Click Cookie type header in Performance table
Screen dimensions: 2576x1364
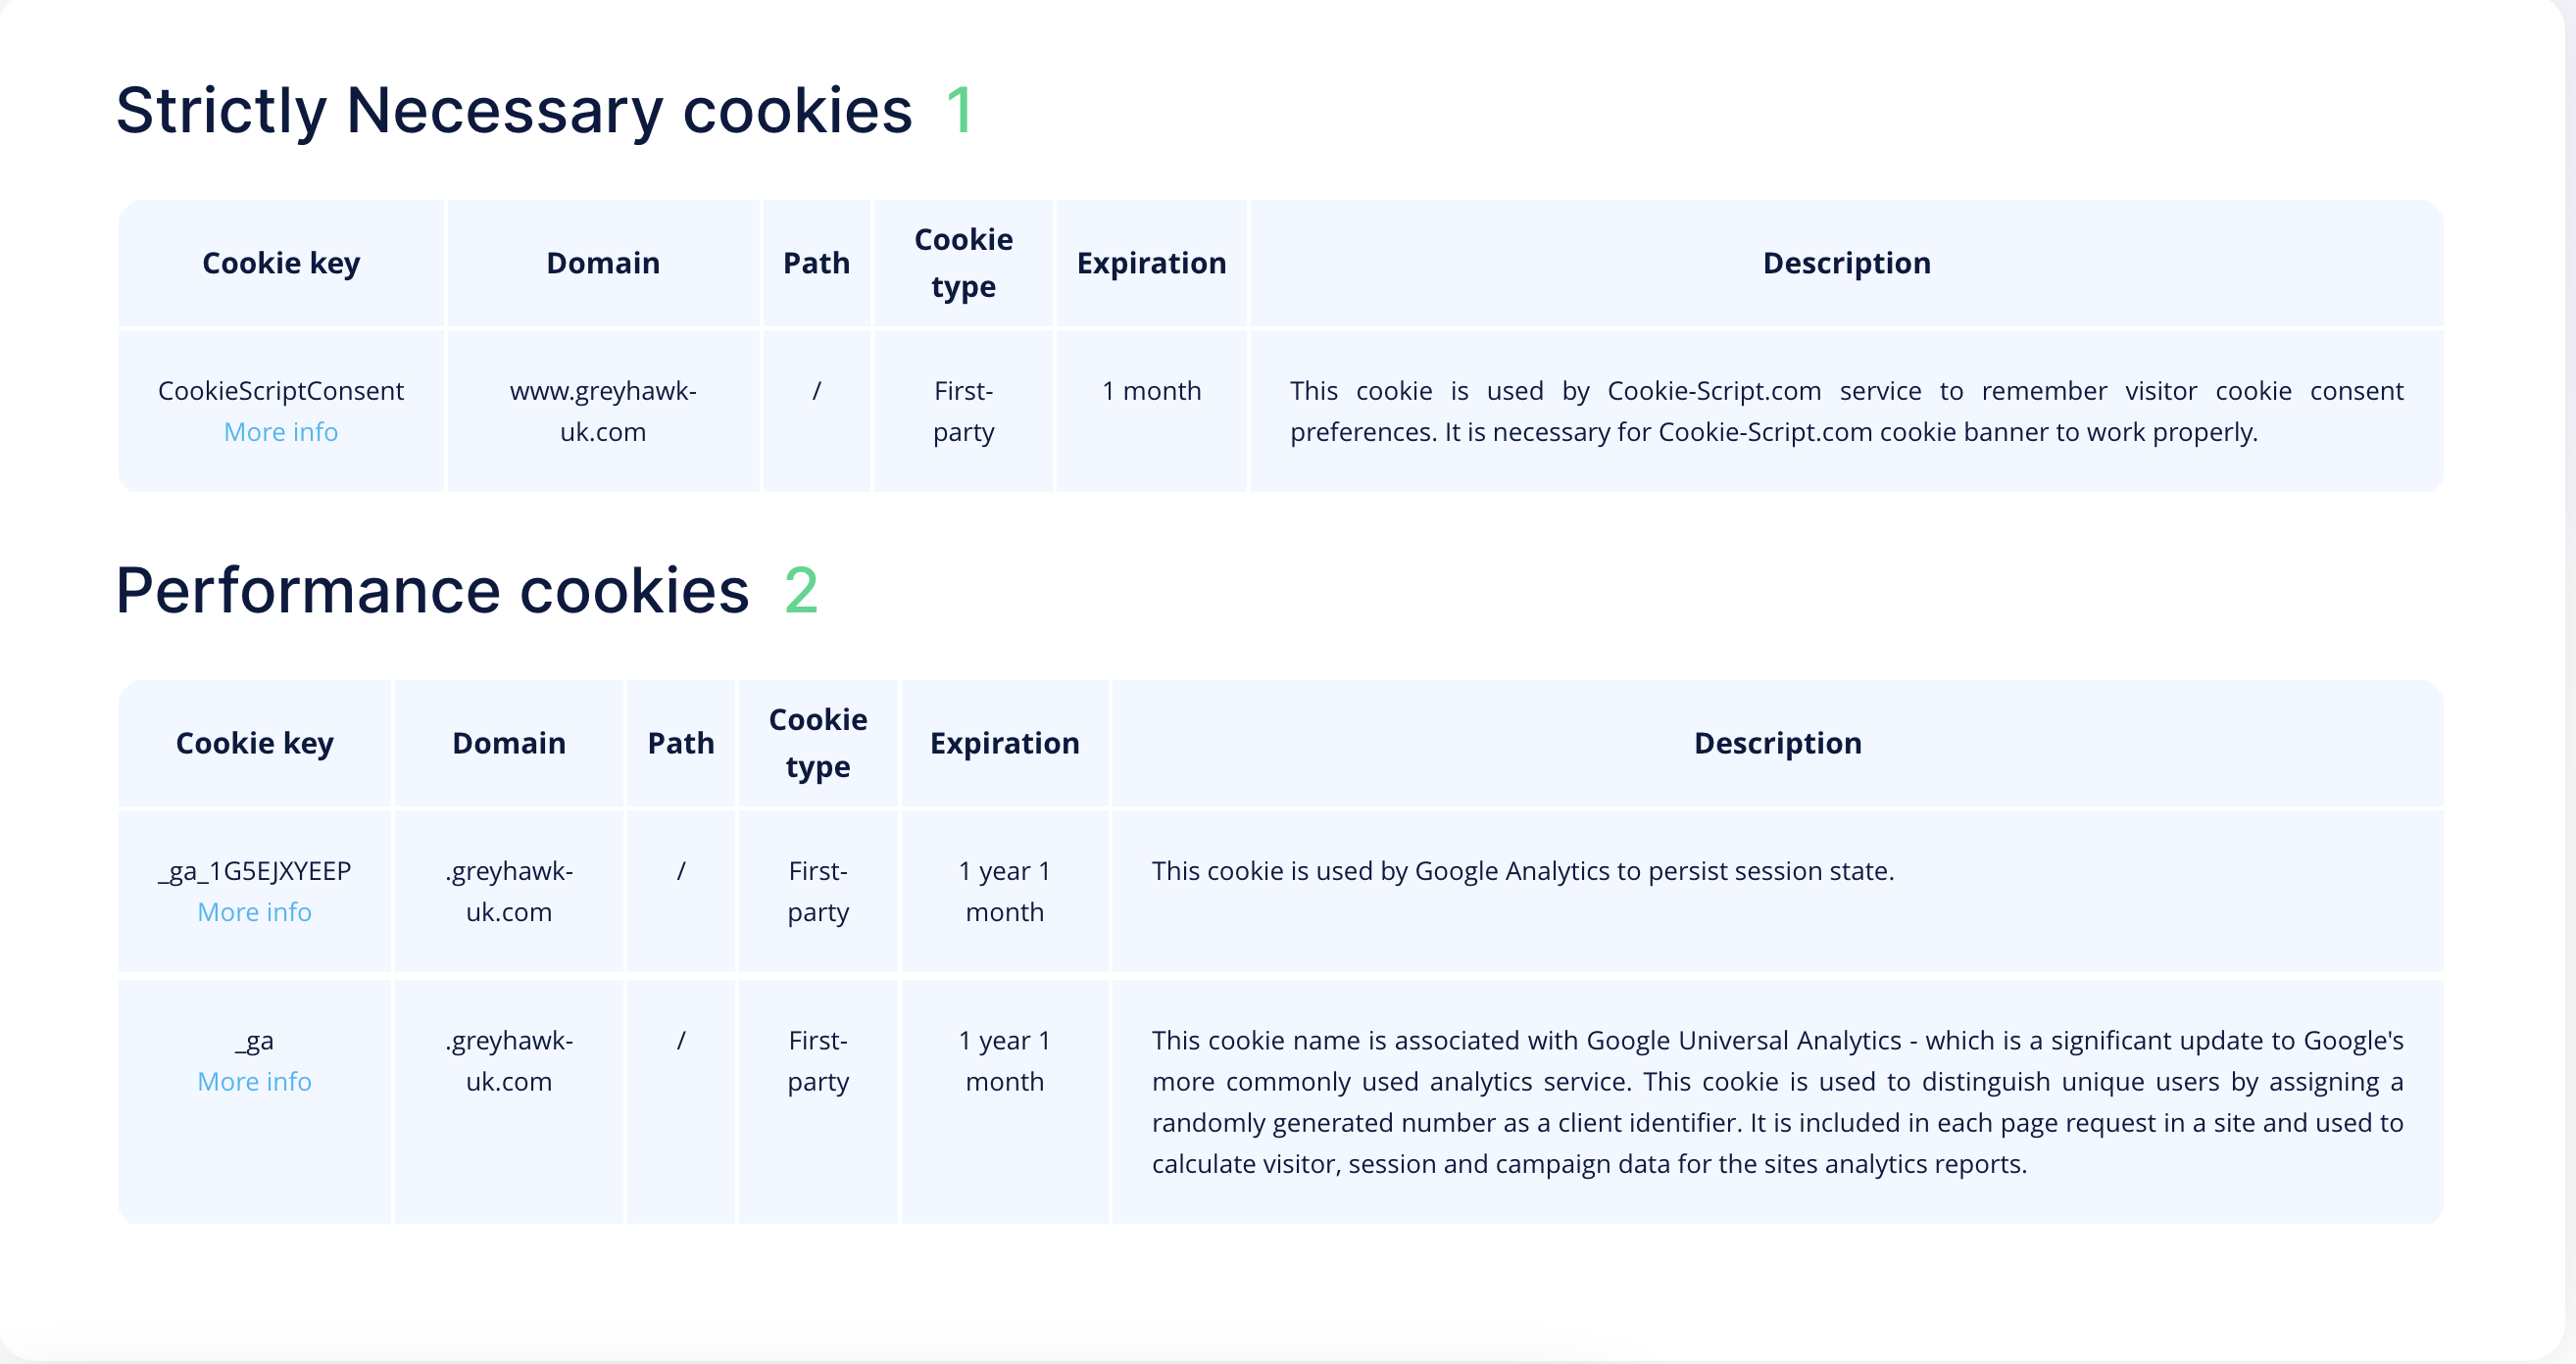(x=818, y=743)
